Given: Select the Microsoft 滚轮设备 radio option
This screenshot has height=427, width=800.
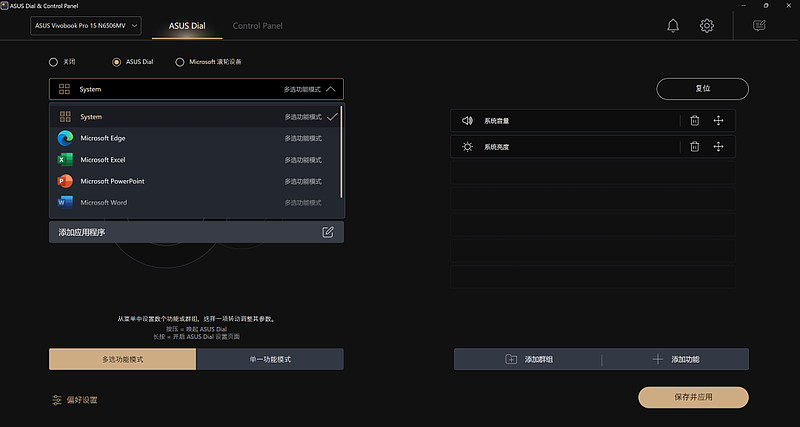Looking at the screenshot, I should [180, 62].
